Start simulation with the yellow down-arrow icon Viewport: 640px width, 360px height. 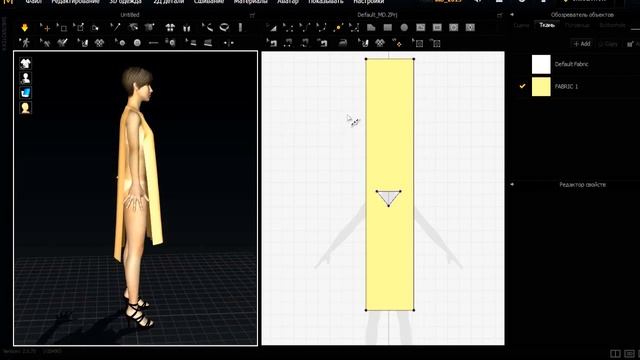[24, 28]
